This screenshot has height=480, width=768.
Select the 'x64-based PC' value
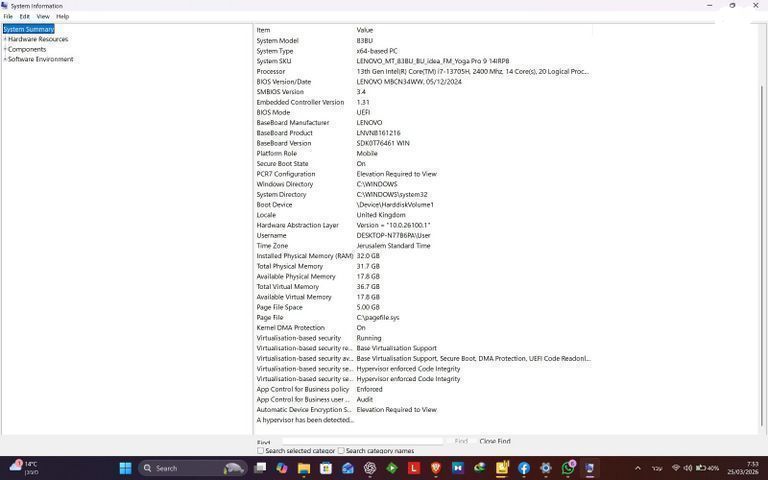point(377,51)
